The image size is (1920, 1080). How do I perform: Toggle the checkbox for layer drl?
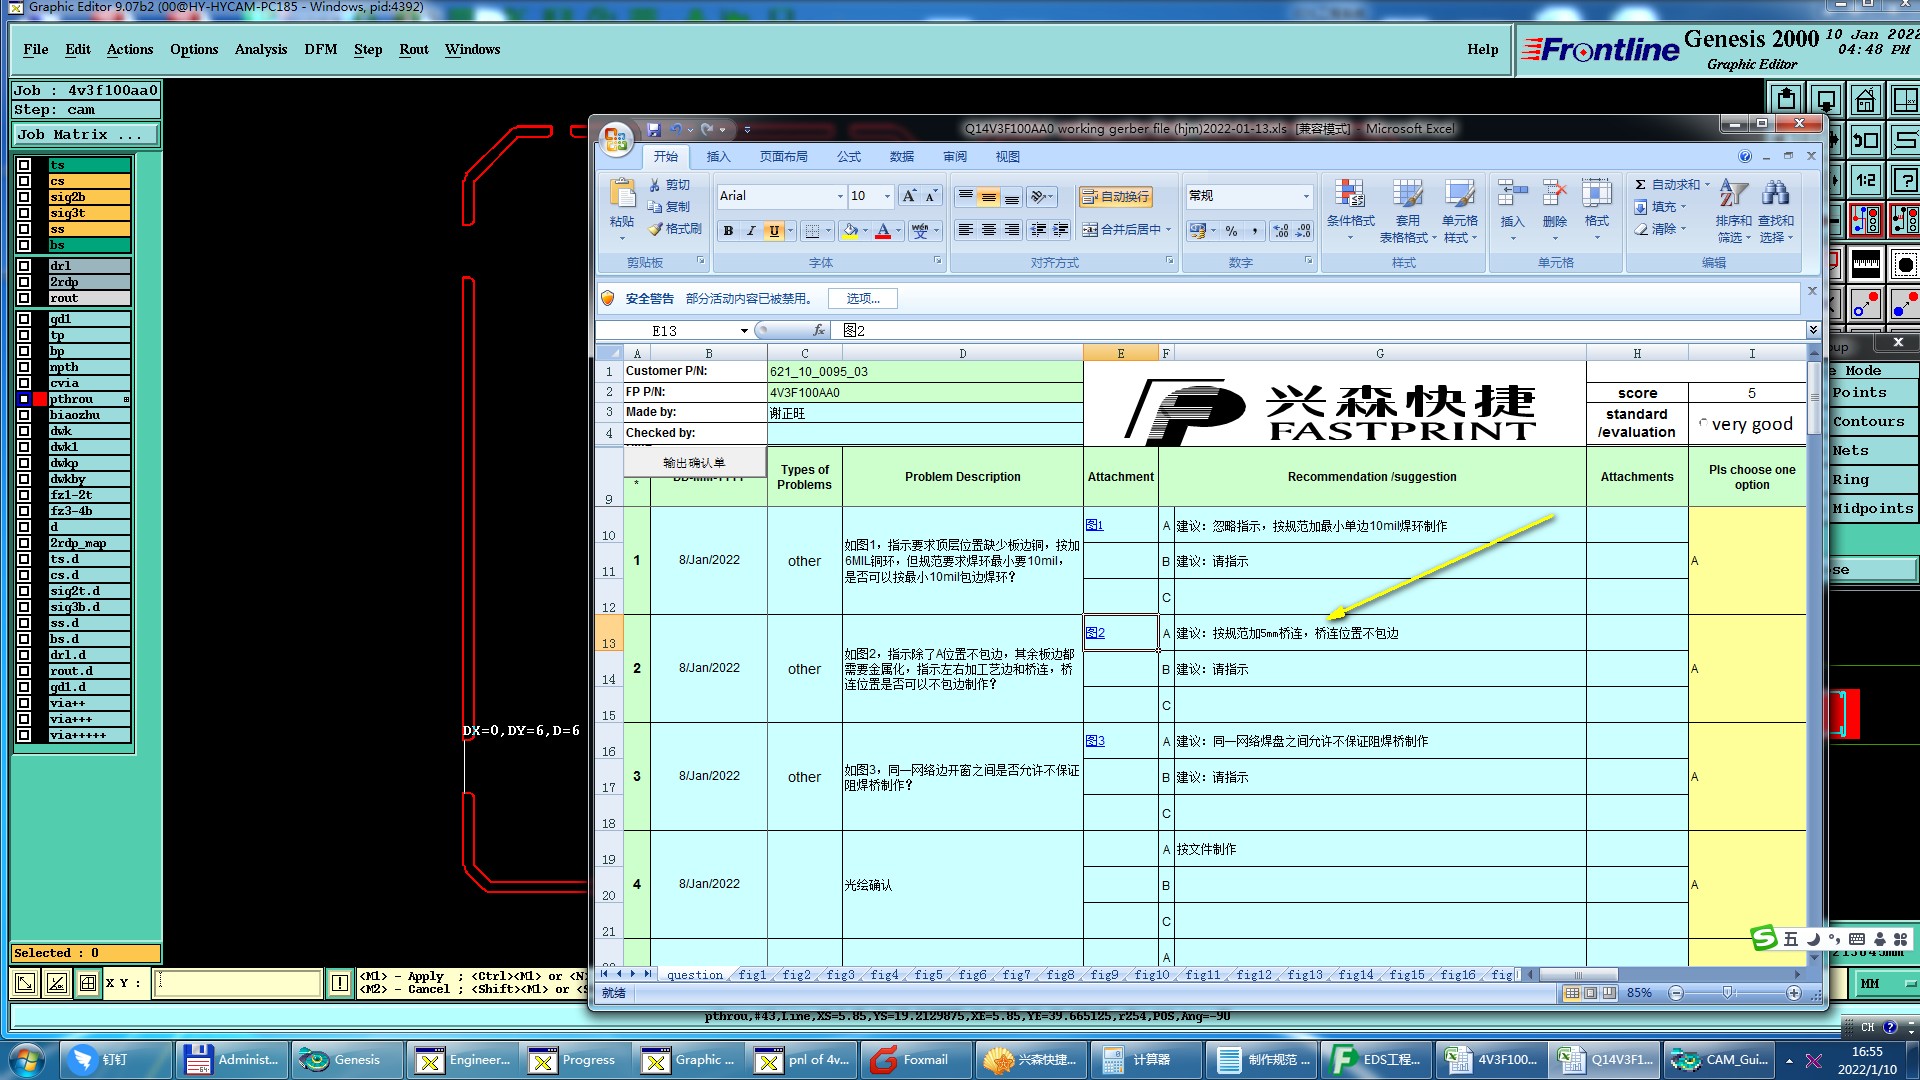point(24,266)
